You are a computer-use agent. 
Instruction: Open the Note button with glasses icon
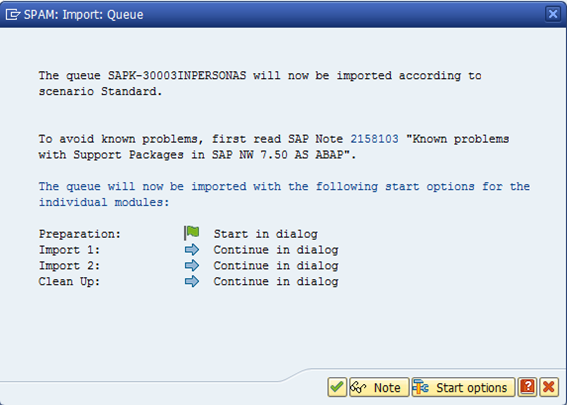pyautogui.click(x=379, y=387)
